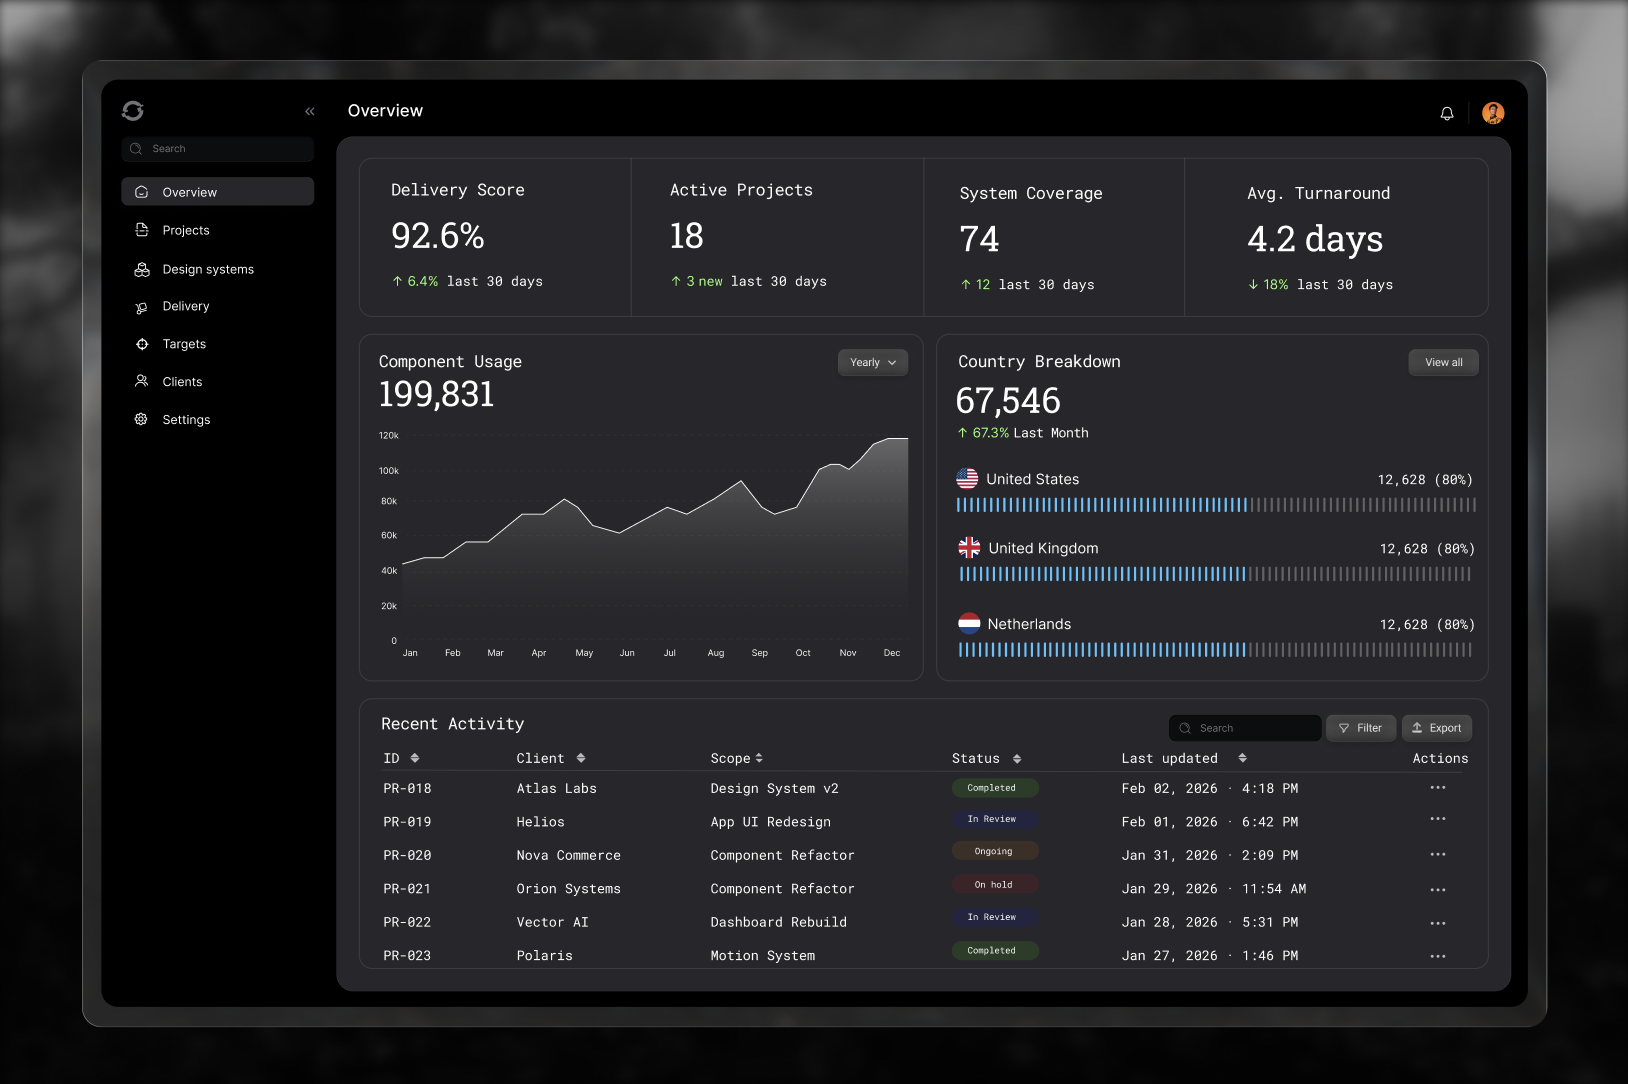Screen dimensions: 1628x1084
Task: Open the Filter options in Recent Activity
Action: click(x=1360, y=728)
